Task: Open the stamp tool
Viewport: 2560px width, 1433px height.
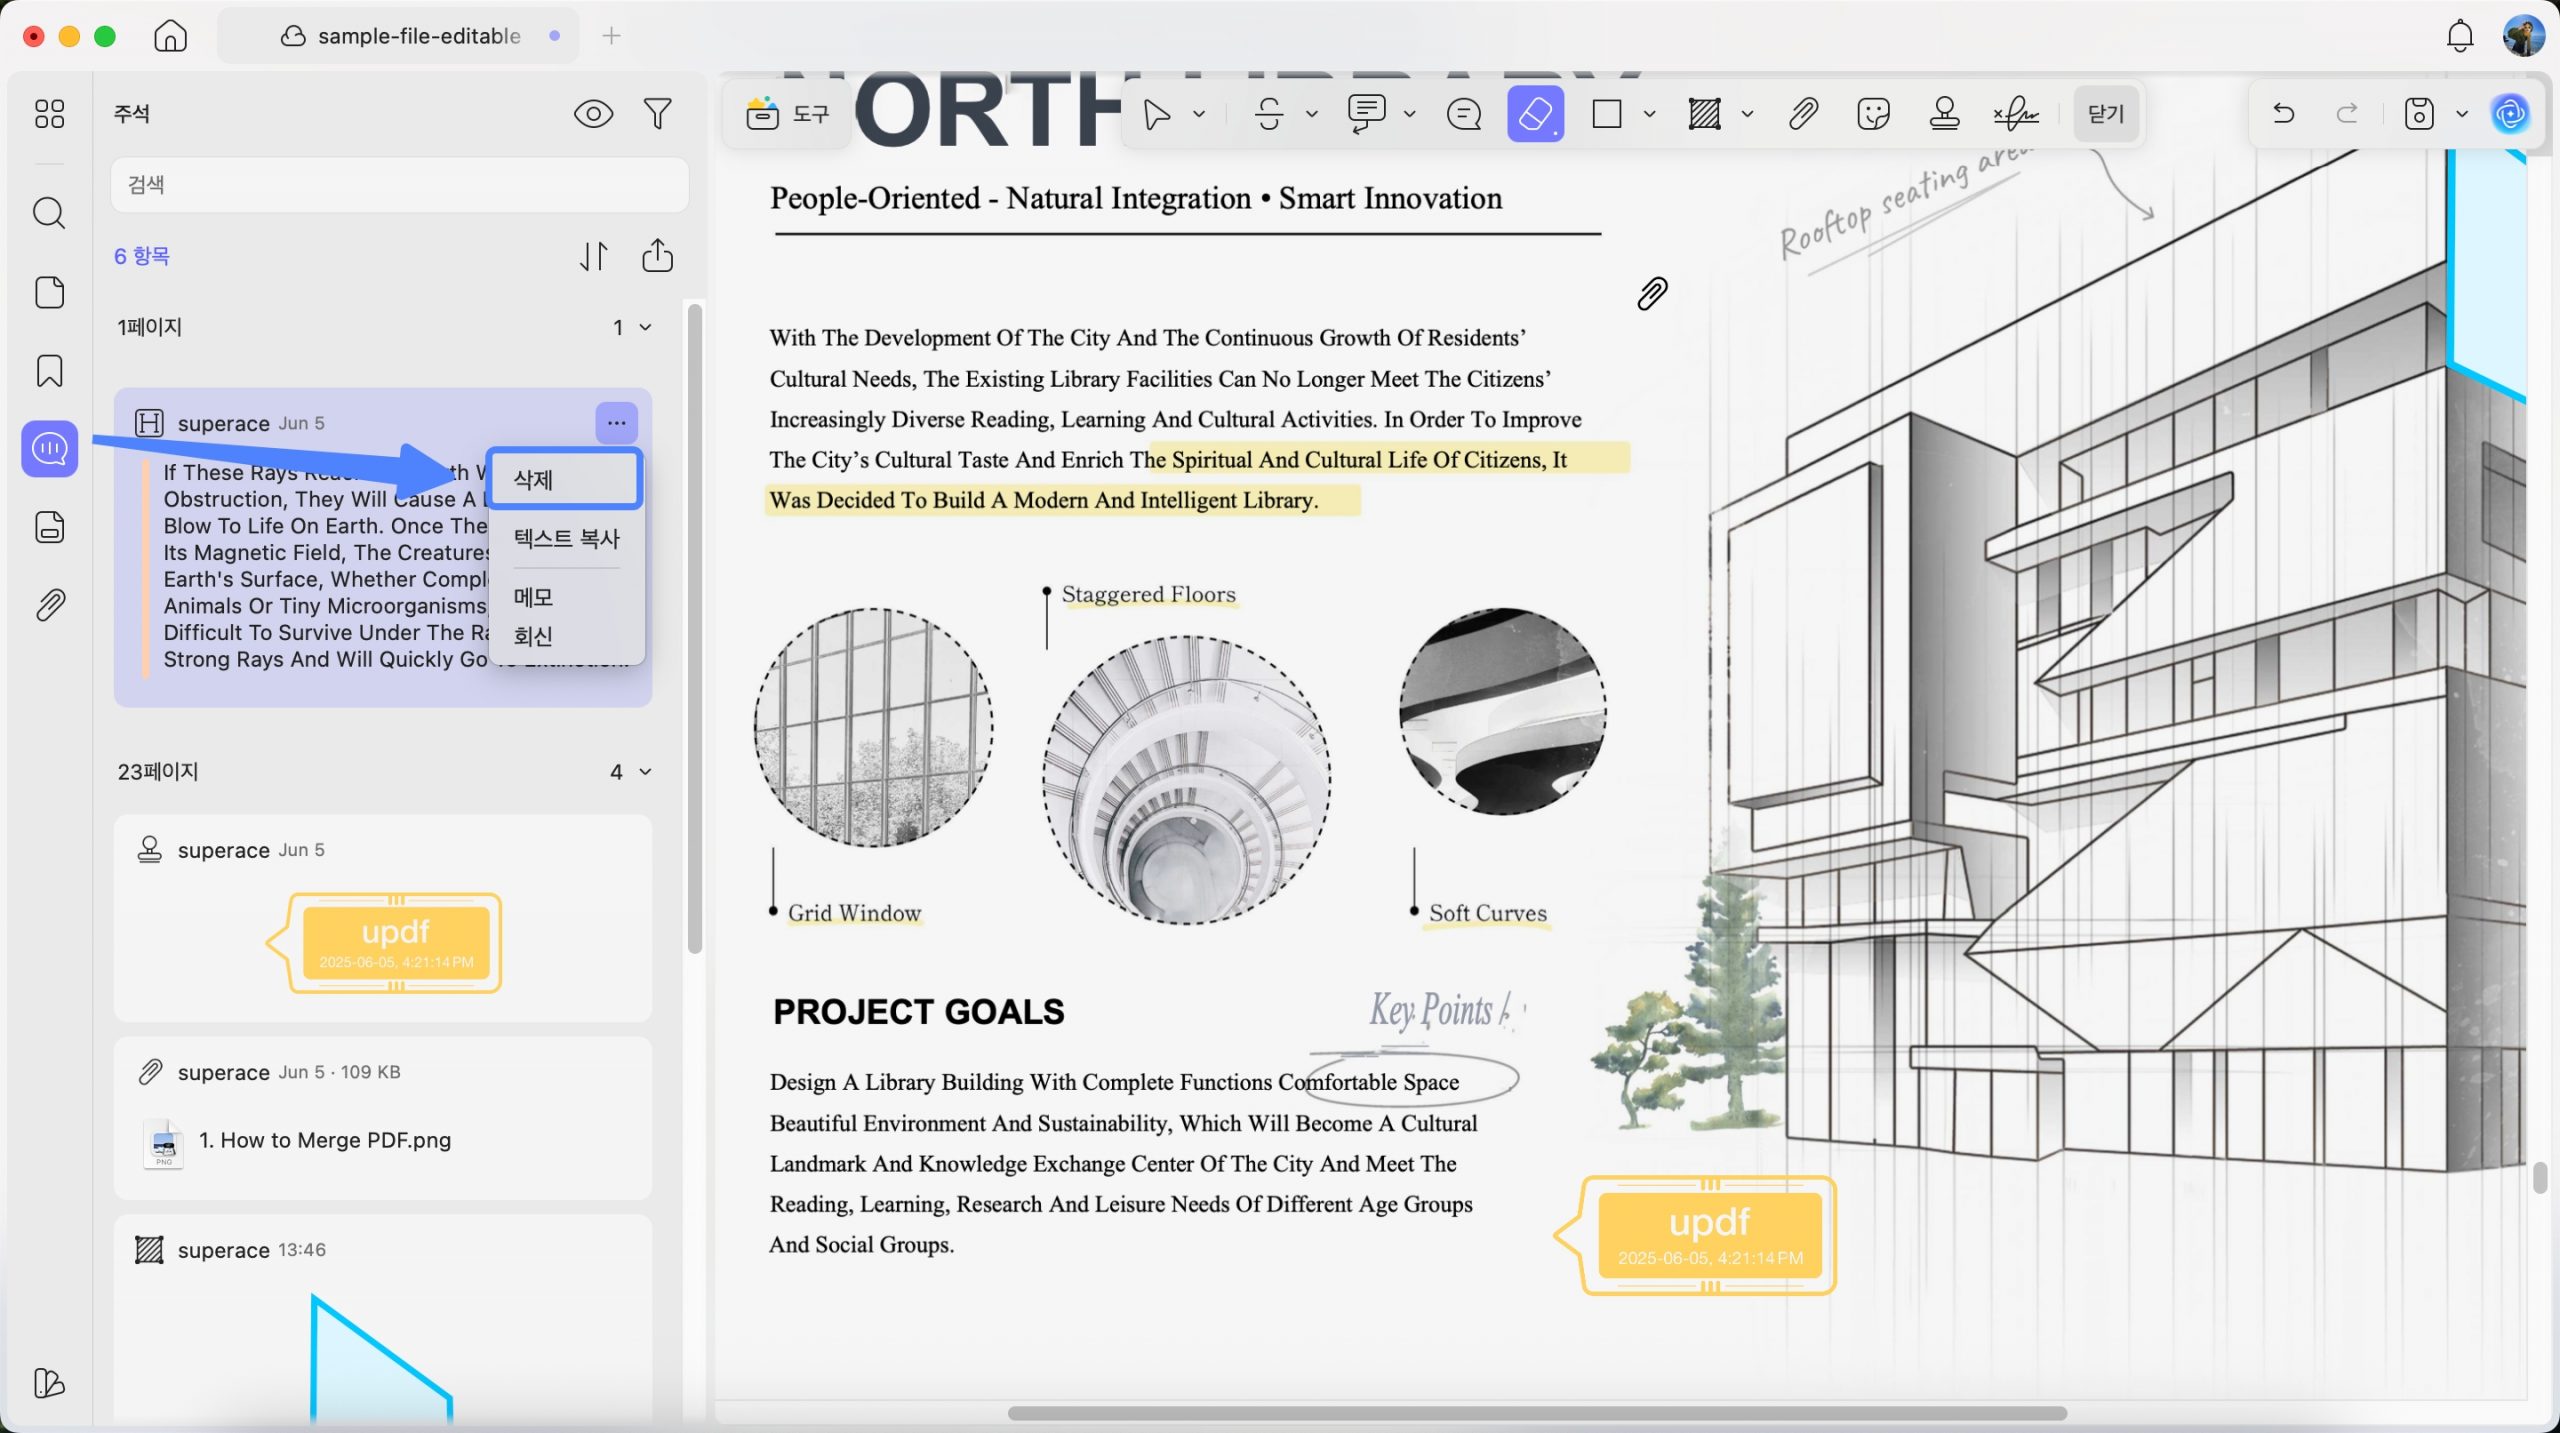Action: click(x=1944, y=114)
